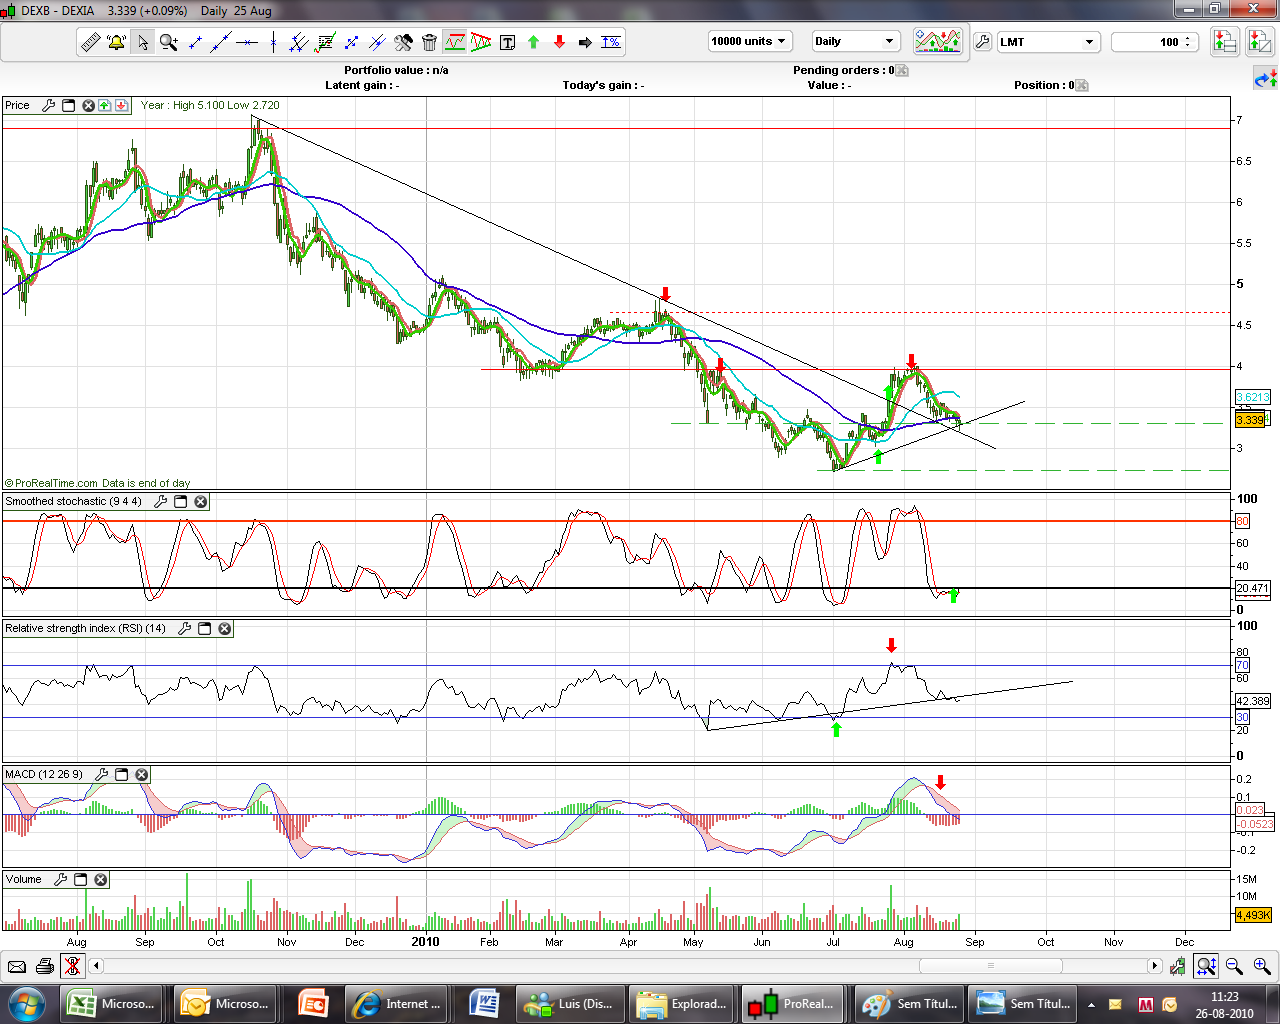This screenshot has width=1280, height=1024.
Task: Click the 42.389 RSI value label
Action: pyautogui.click(x=1253, y=701)
